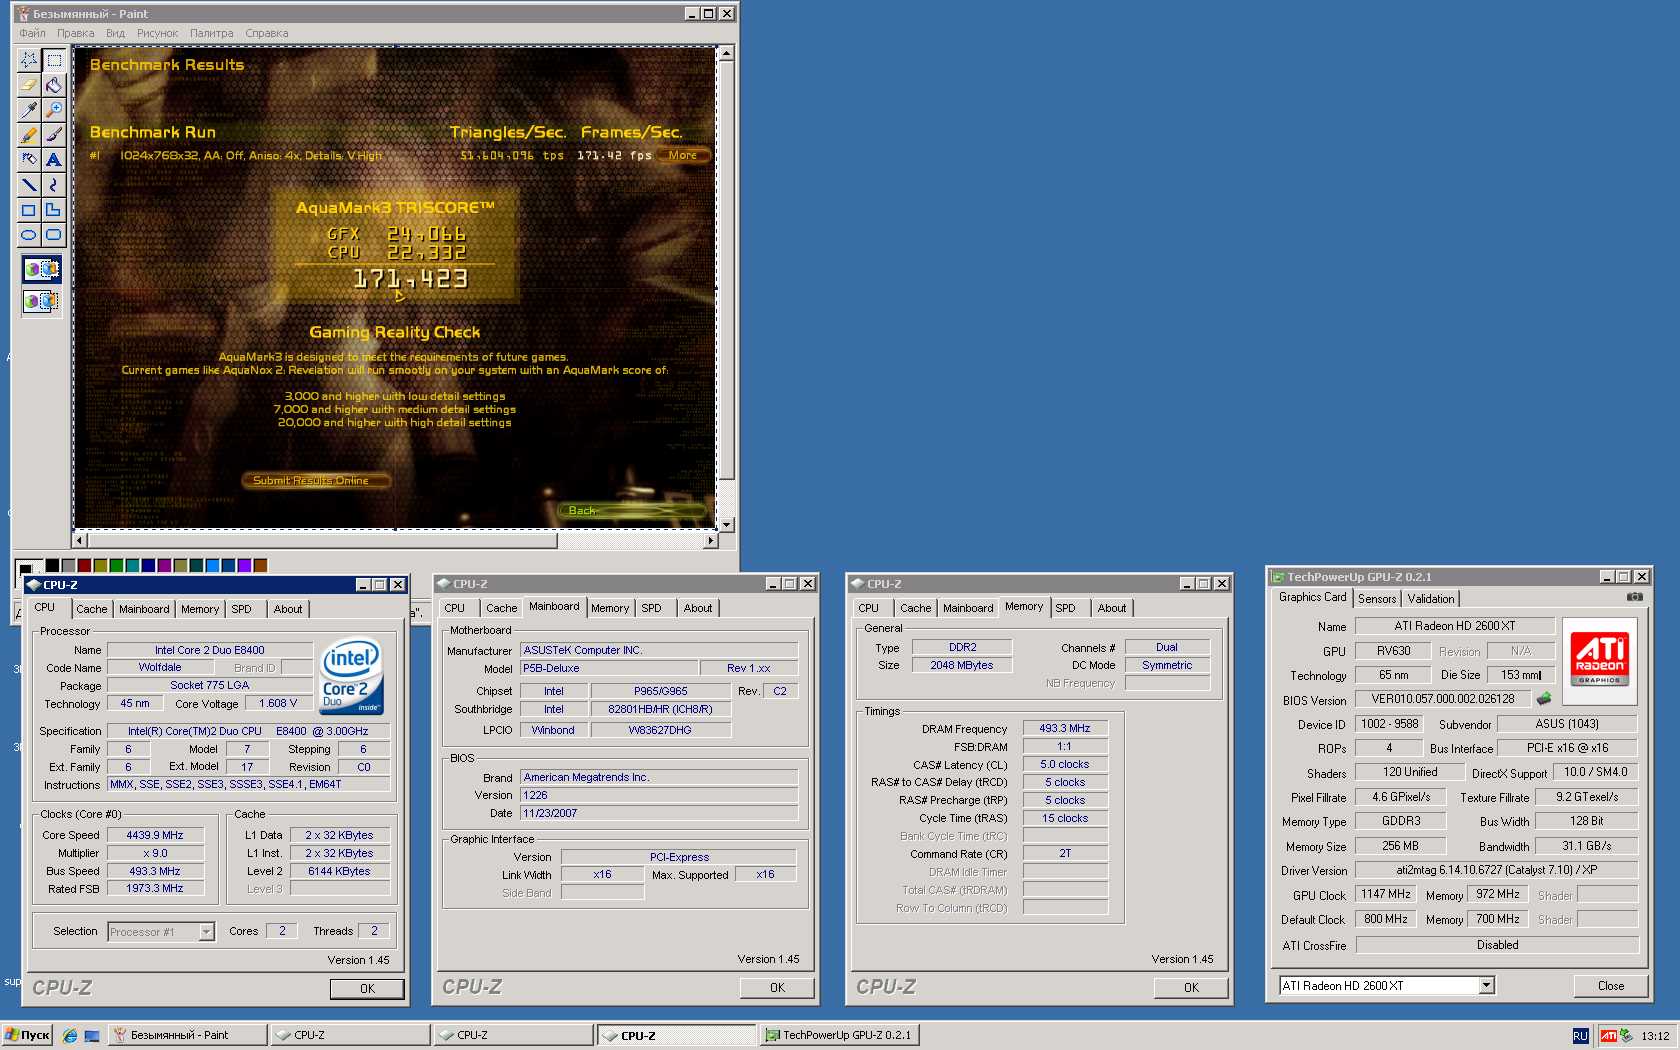The height and width of the screenshot is (1050, 1680).
Task: Click OK in the CPU-Z Mainboard window
Action: coord(777,987)
